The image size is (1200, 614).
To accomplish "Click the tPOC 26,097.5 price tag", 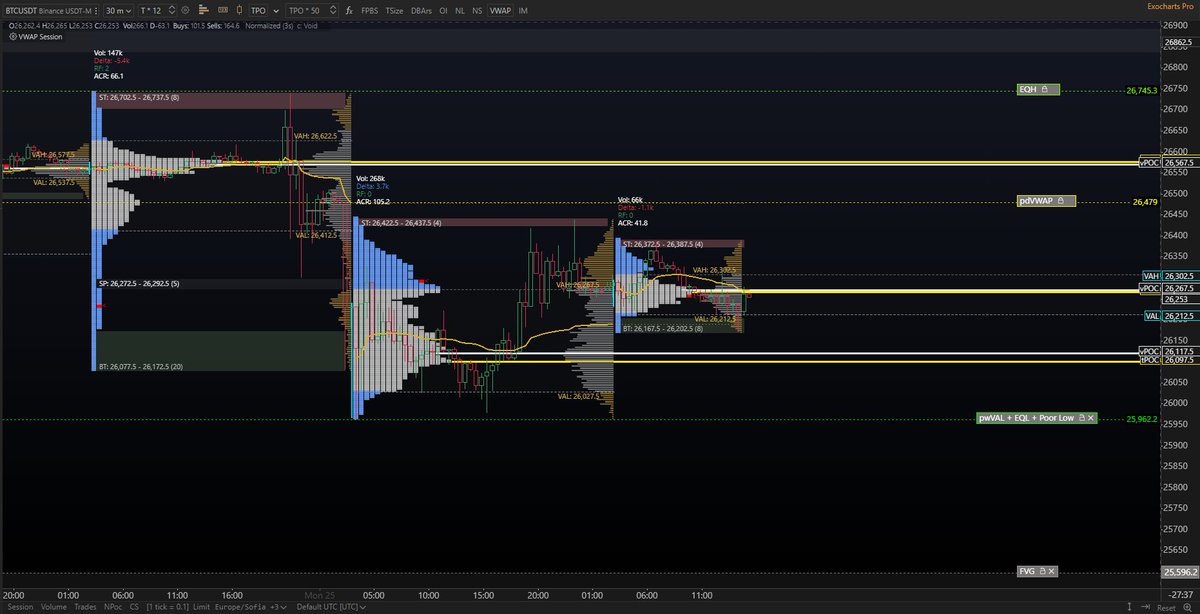I will [1169, 361].
